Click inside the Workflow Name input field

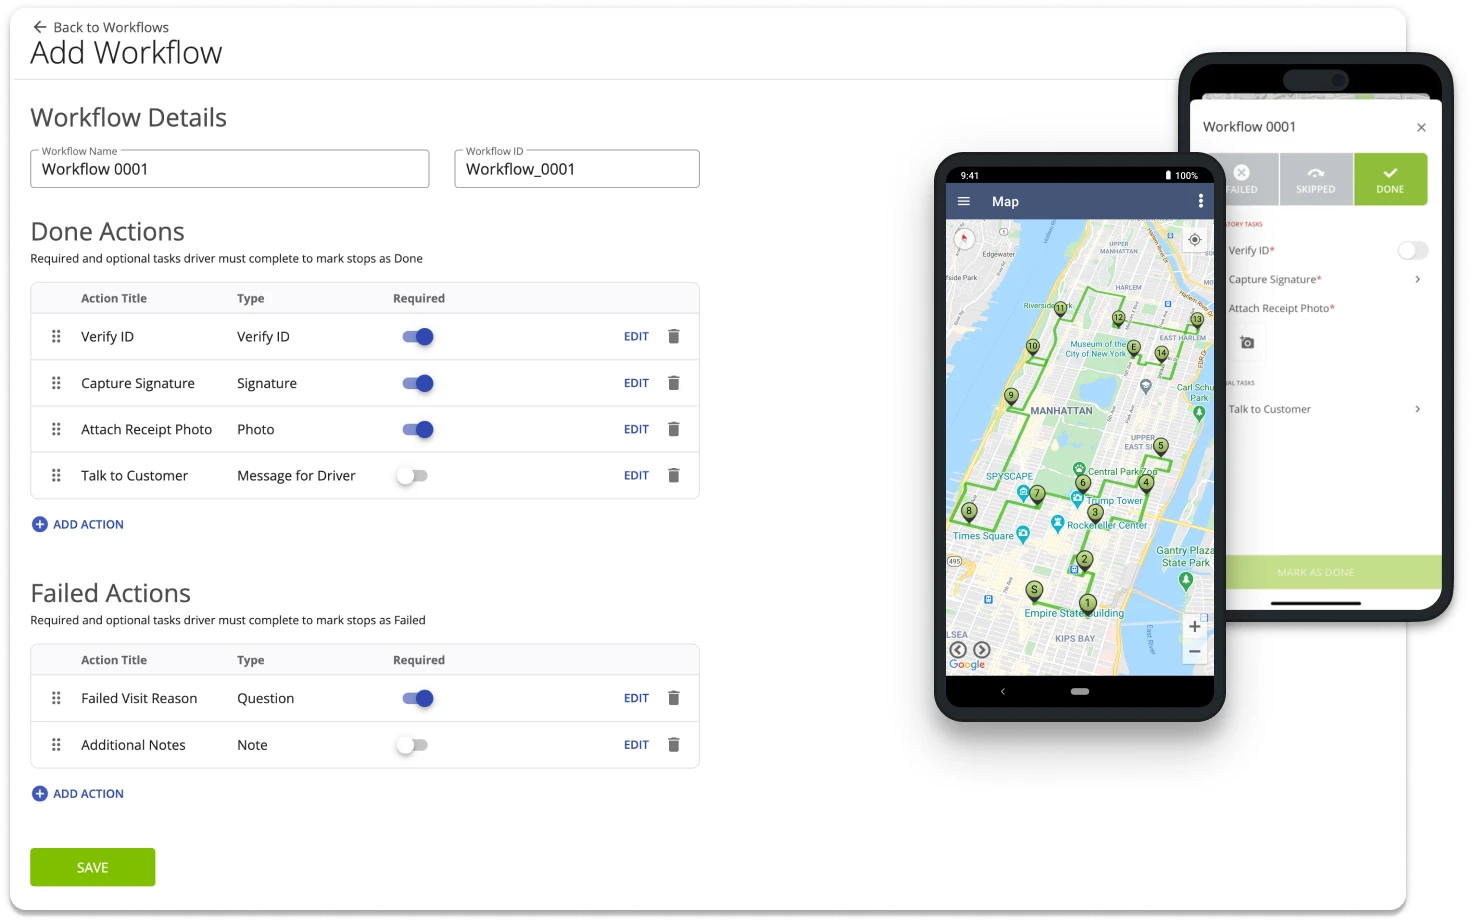229,169
